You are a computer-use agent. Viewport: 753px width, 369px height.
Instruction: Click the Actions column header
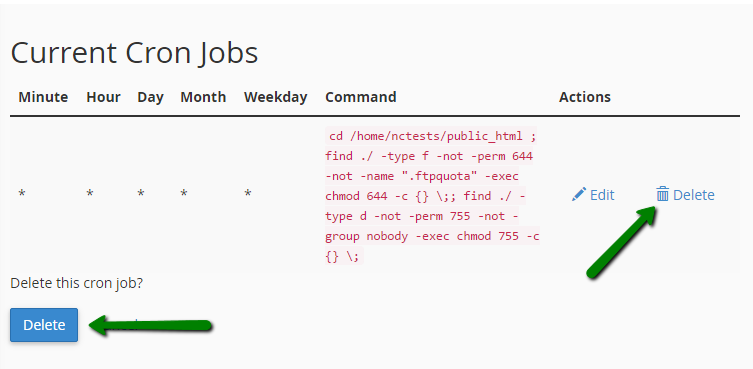pyautogui.click(x=585, y=97)
